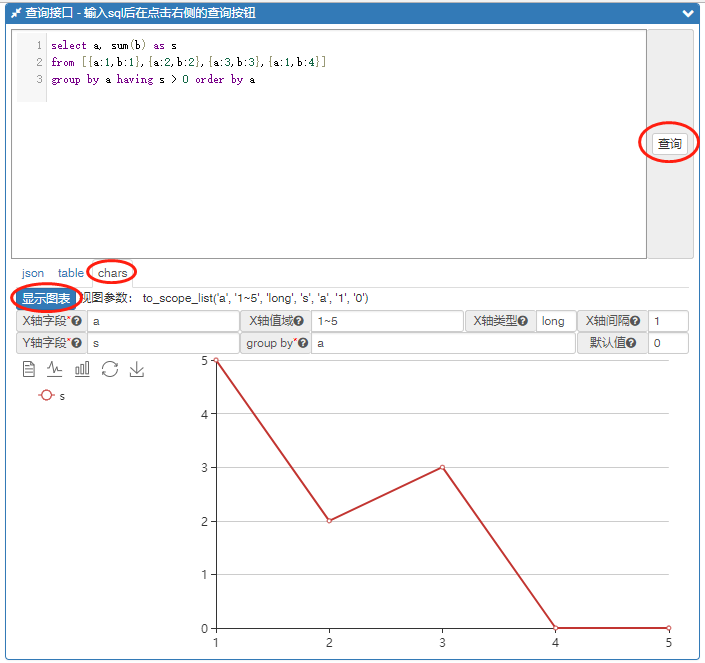Image resolution: width=705 pixels, height=663 pixels.
Task: Click help icon beside group by
Action: click(x=302, y=344)
